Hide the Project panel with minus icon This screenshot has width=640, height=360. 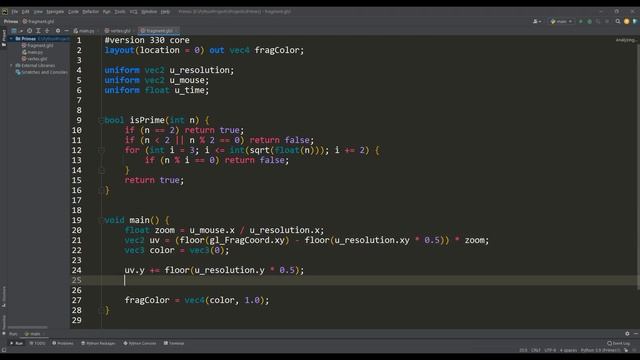tap(67, 31)
